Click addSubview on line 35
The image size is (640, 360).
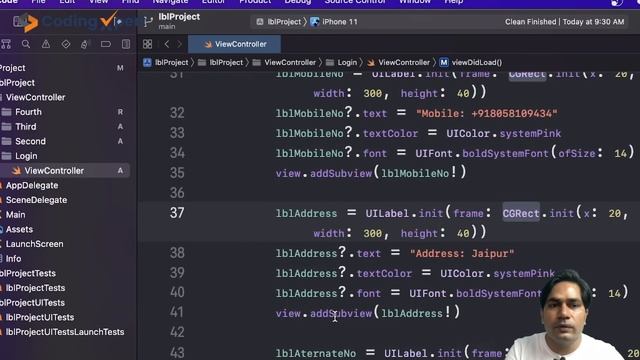(x=341, y=173)
